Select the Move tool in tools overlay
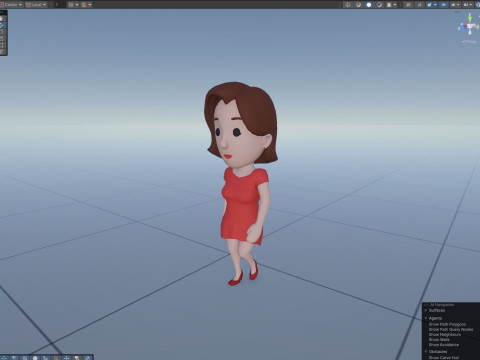Screen dimensions: 480x360 [x=3, y=25]
